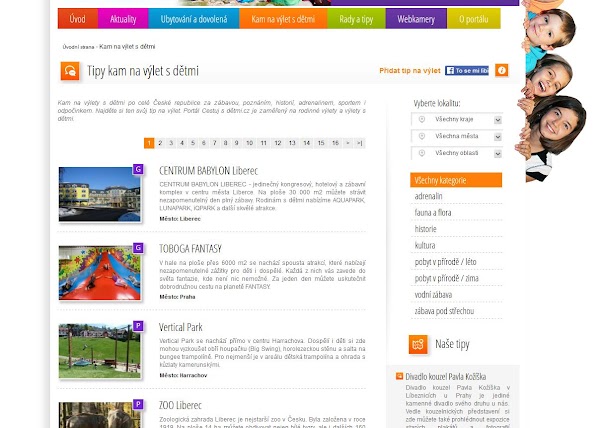Click G badge on CENTRUM BABYLON thumbnail
Screen dimensions: 600x428
[138, 169]
